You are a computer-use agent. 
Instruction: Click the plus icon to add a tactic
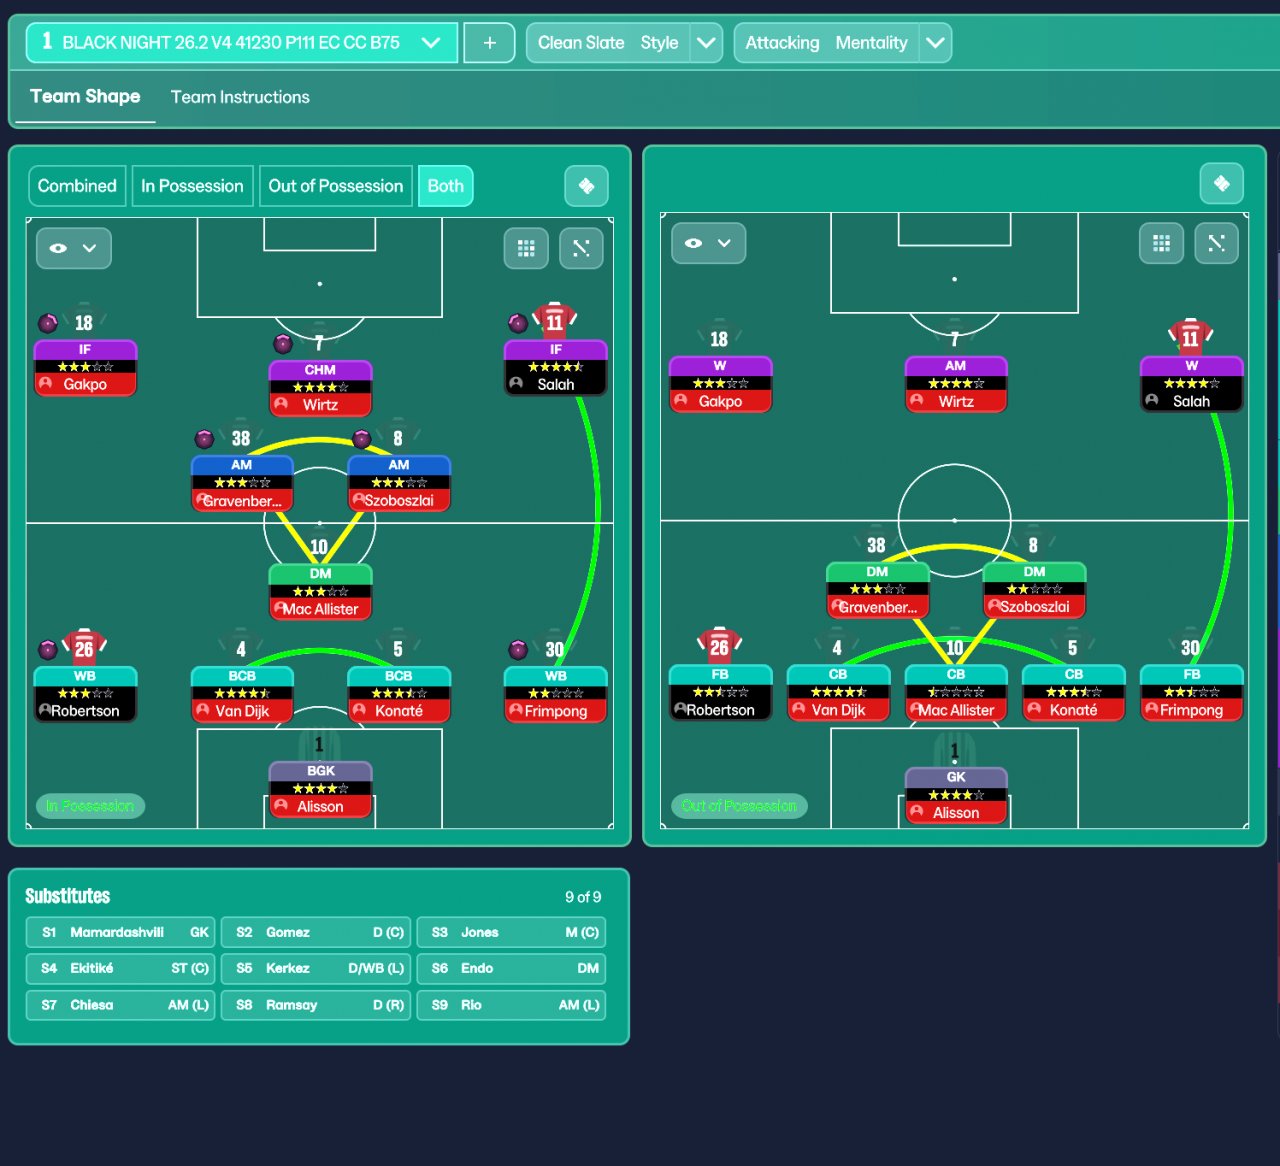coord(490,43)
